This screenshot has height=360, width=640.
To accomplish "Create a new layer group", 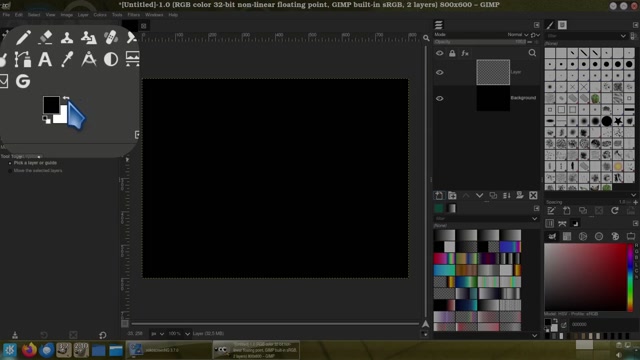I will coord(452,196).
